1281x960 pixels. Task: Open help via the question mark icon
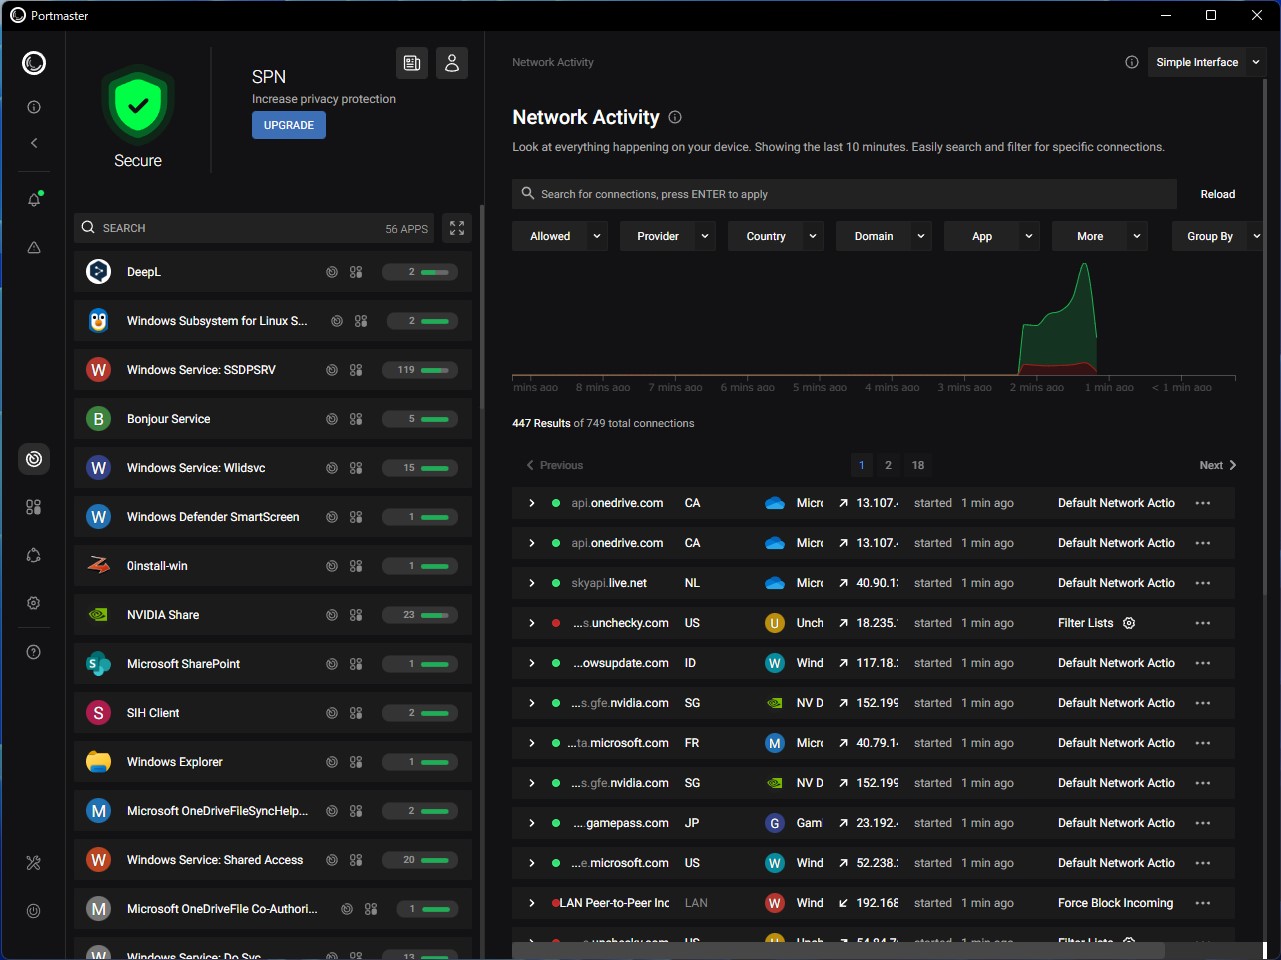[33, 651]
